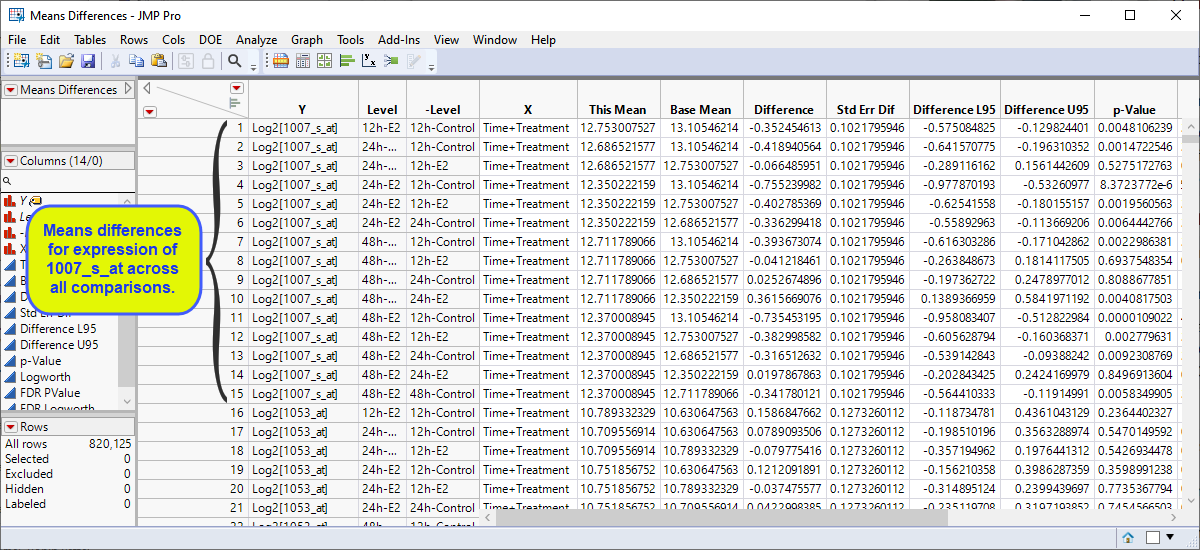The height and width of the screenshot is (550, 1200).
Task: Click the Copy icon in the toolbar
Action: [137, 62]
